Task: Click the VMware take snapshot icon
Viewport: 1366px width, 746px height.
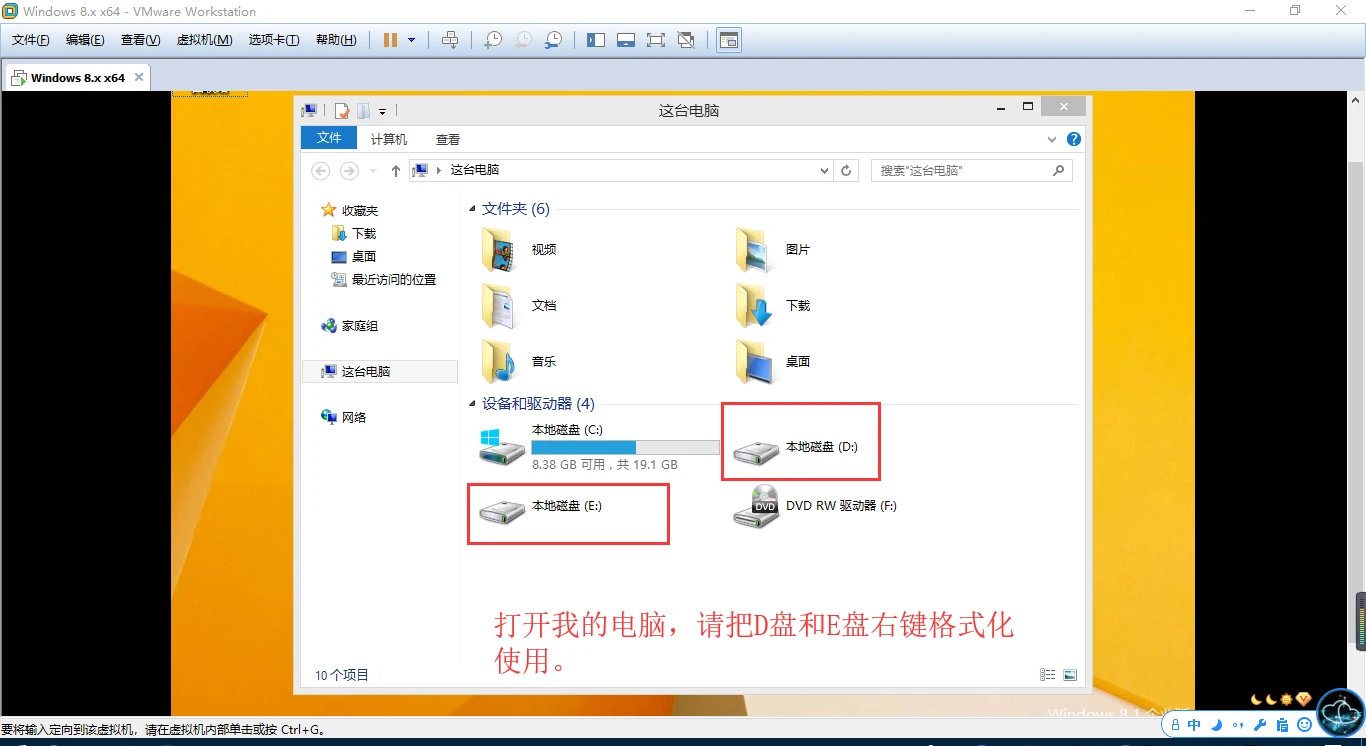Action: pyautogui.click(x=493, y=40)
